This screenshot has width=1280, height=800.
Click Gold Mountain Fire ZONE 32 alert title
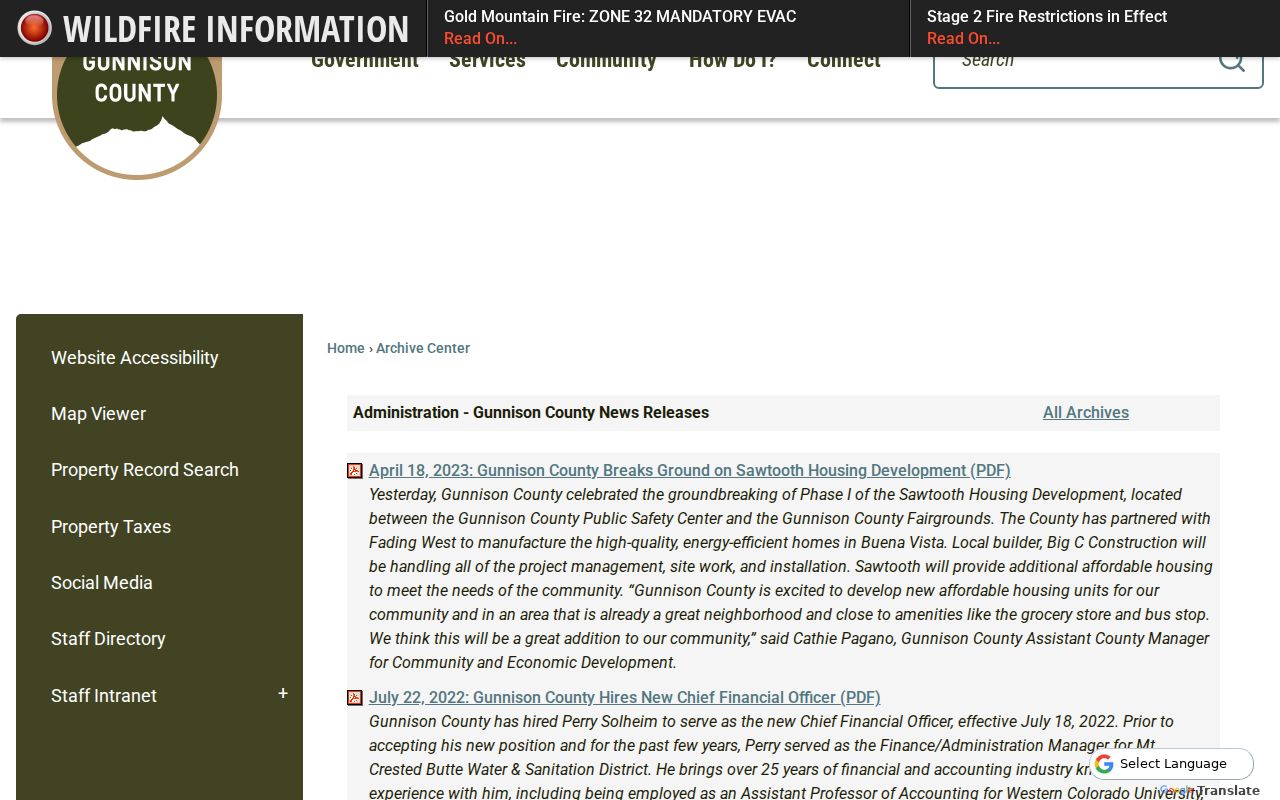620,16
